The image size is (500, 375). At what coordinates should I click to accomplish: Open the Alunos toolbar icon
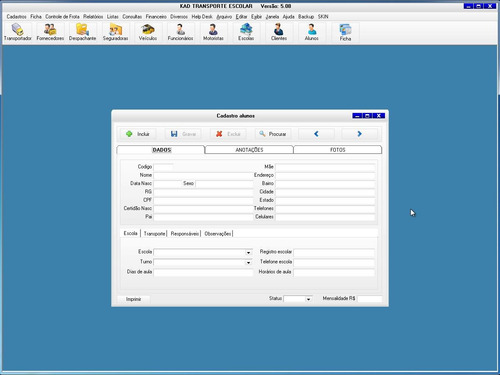coord(311,32)
